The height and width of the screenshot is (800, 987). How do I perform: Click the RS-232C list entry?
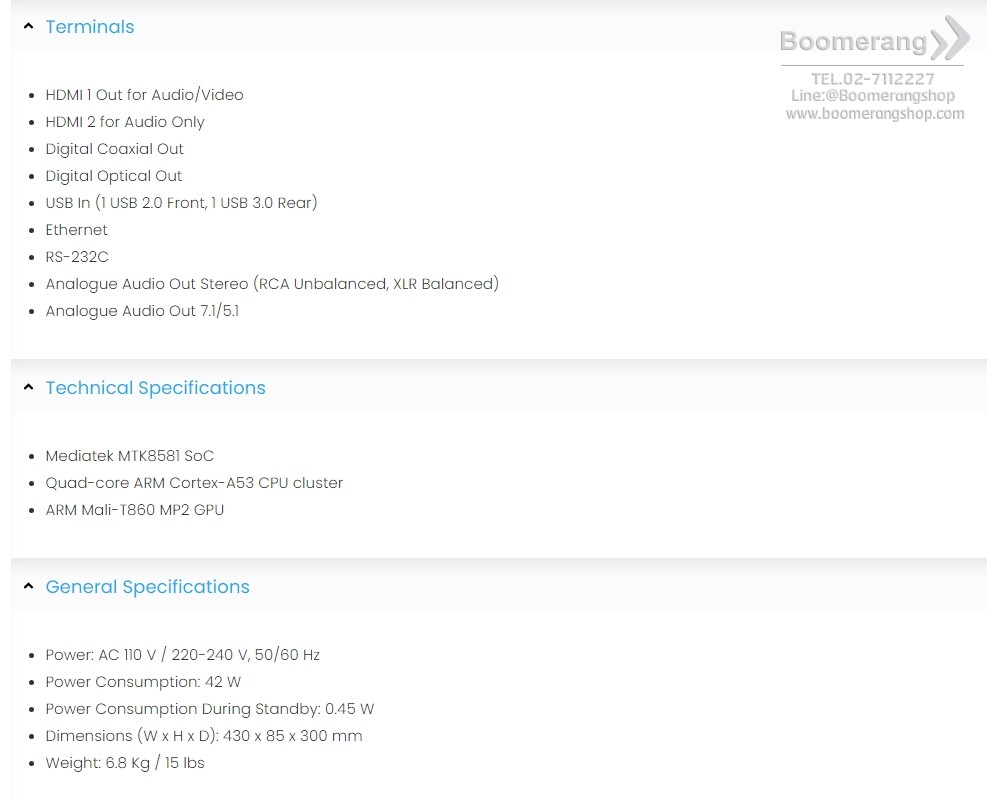click(77, 257)
